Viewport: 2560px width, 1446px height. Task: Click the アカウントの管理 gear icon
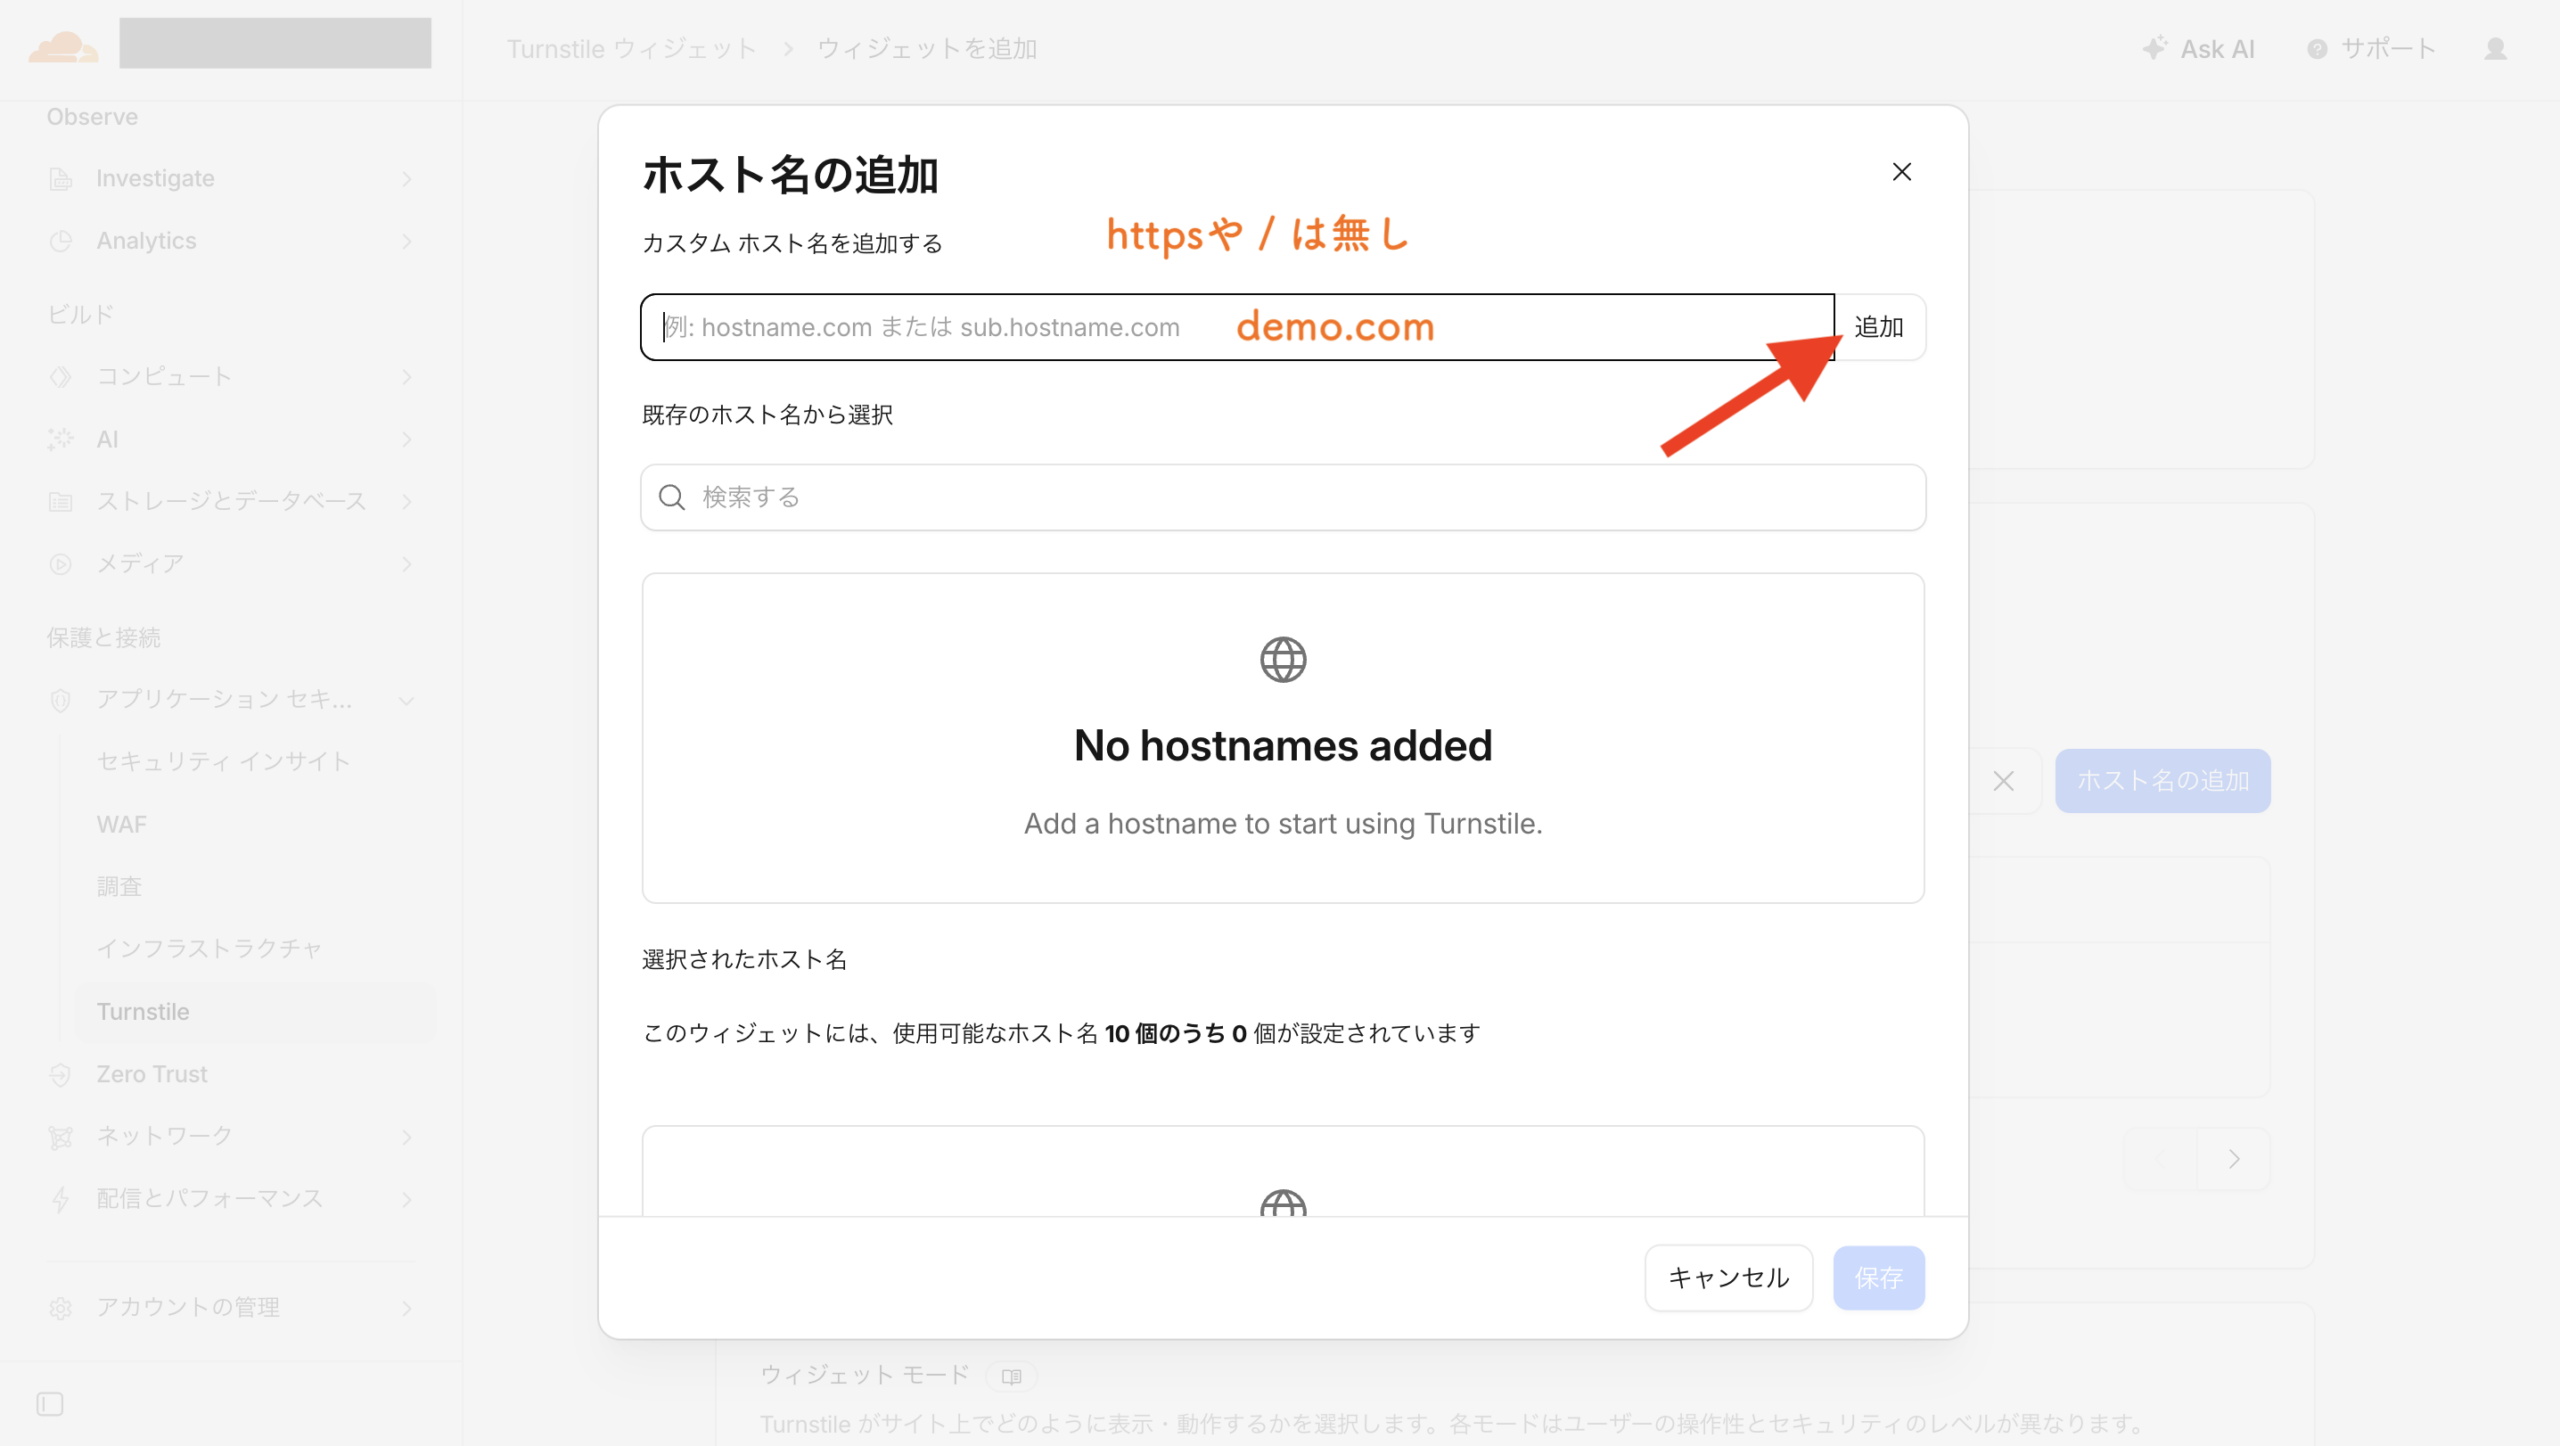[61, 1309]
